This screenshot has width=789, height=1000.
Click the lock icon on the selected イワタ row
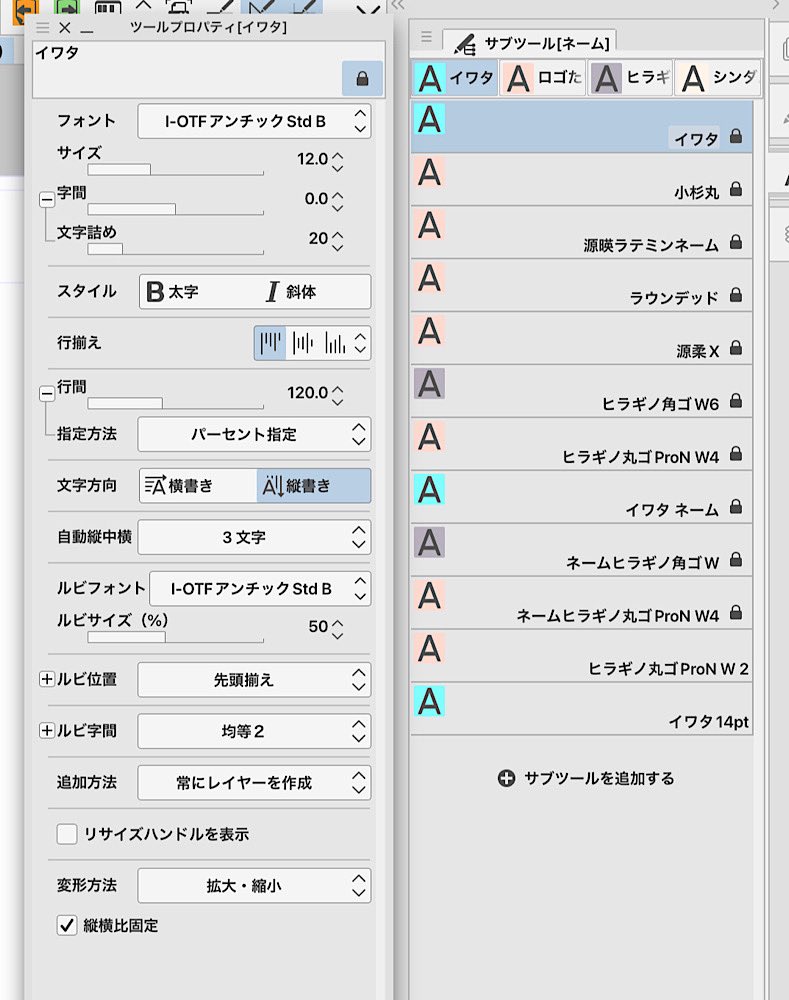tap(735, 136)
